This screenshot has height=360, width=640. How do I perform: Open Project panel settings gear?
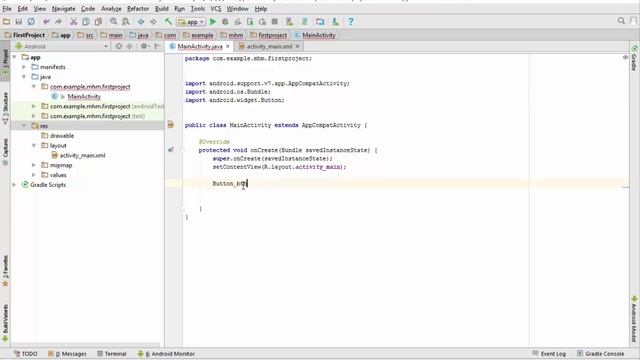[x=144, y=46]
